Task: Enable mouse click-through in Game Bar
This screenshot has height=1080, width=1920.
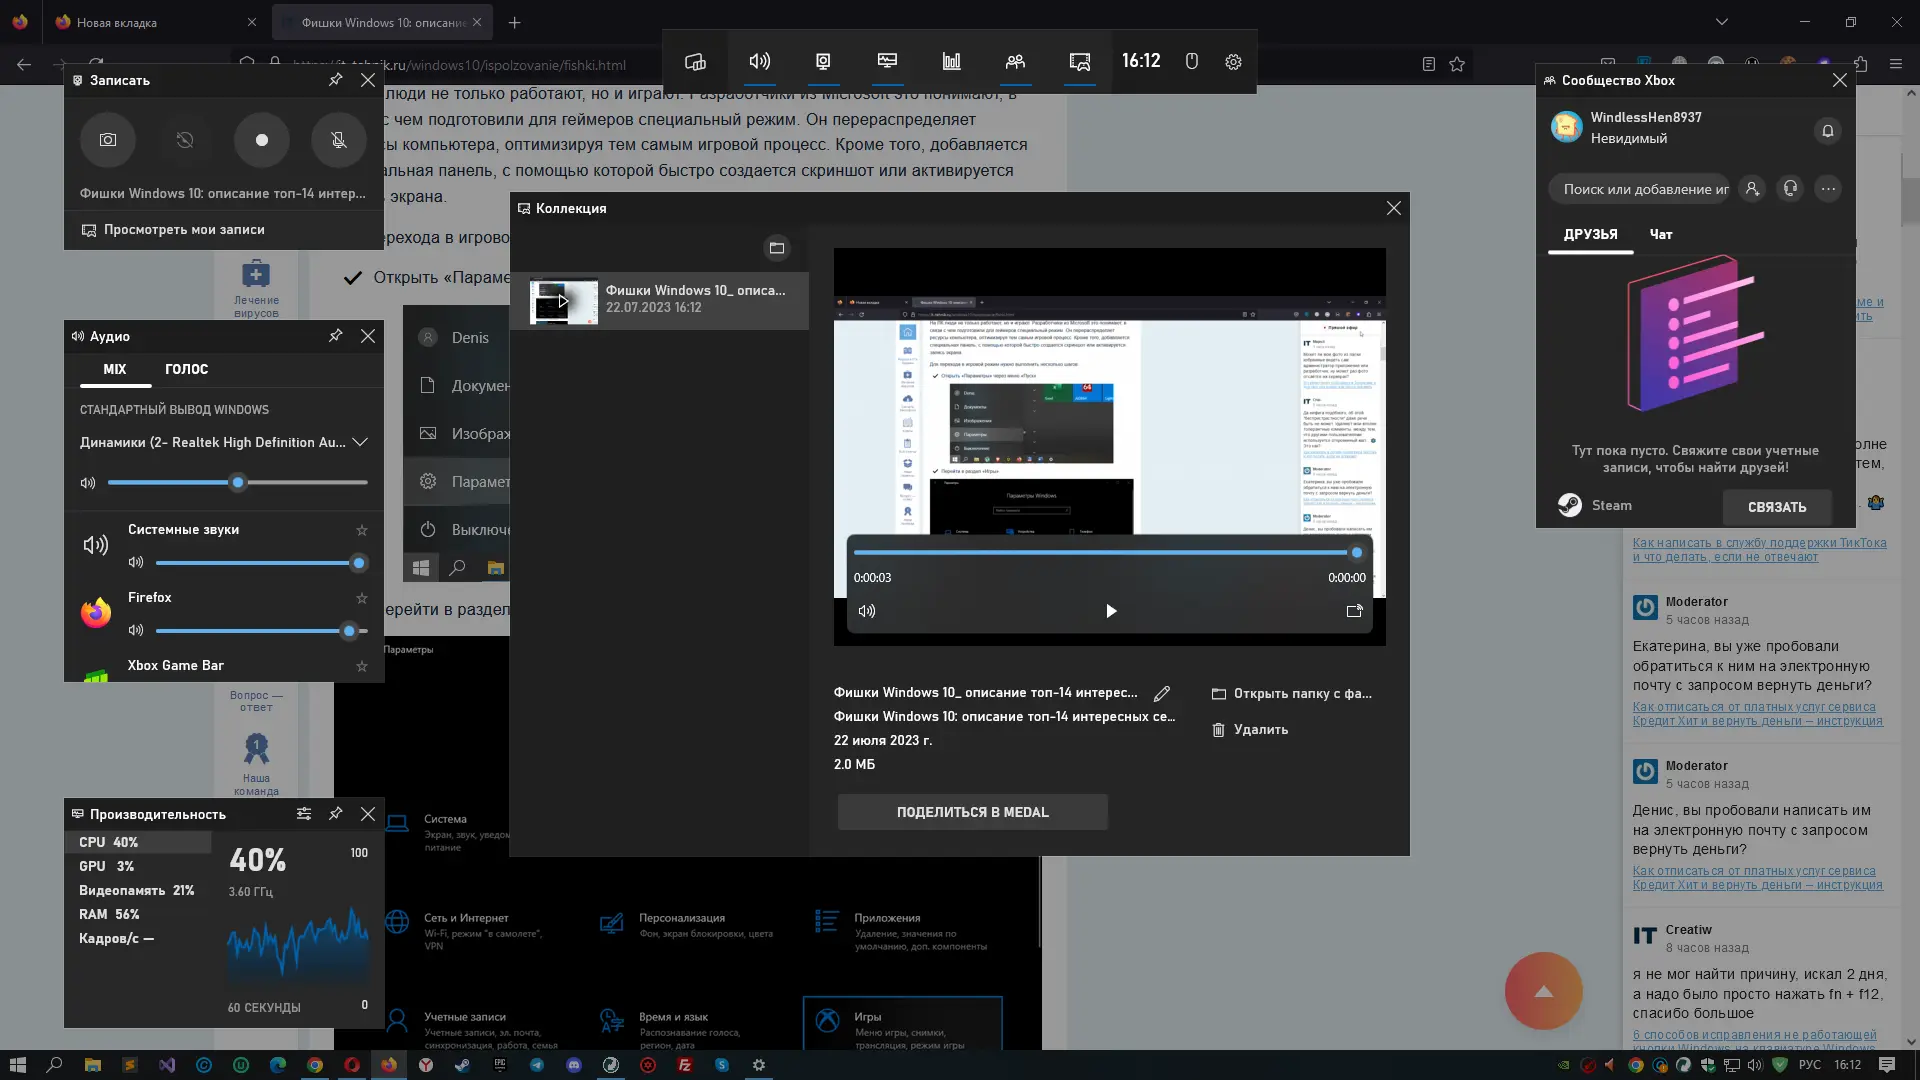Action: [1192, 62]
